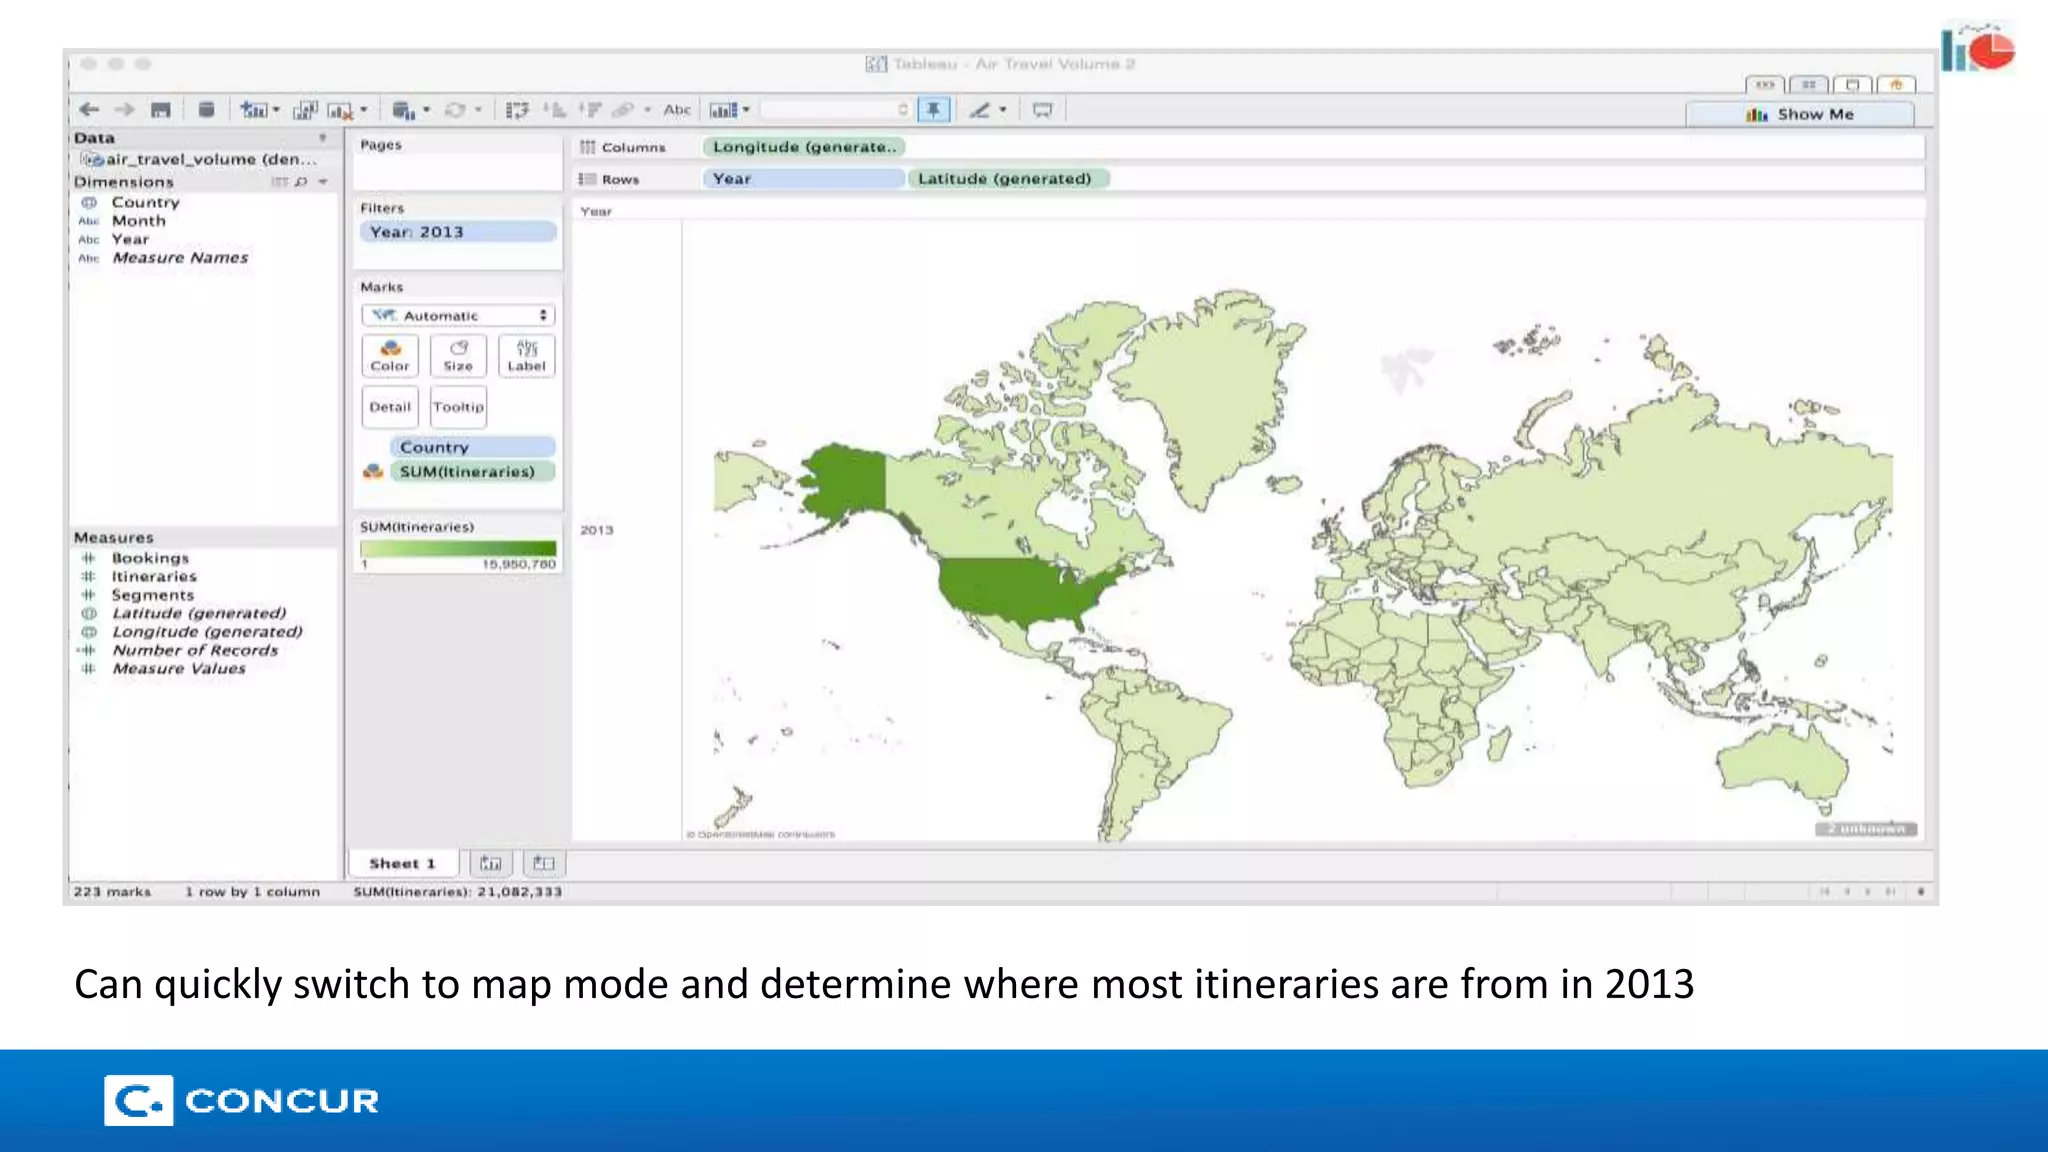This screenshot has width=2048, height=1152.
Task: Select the Bookings measure field
Action: click(x=150, y=558)
